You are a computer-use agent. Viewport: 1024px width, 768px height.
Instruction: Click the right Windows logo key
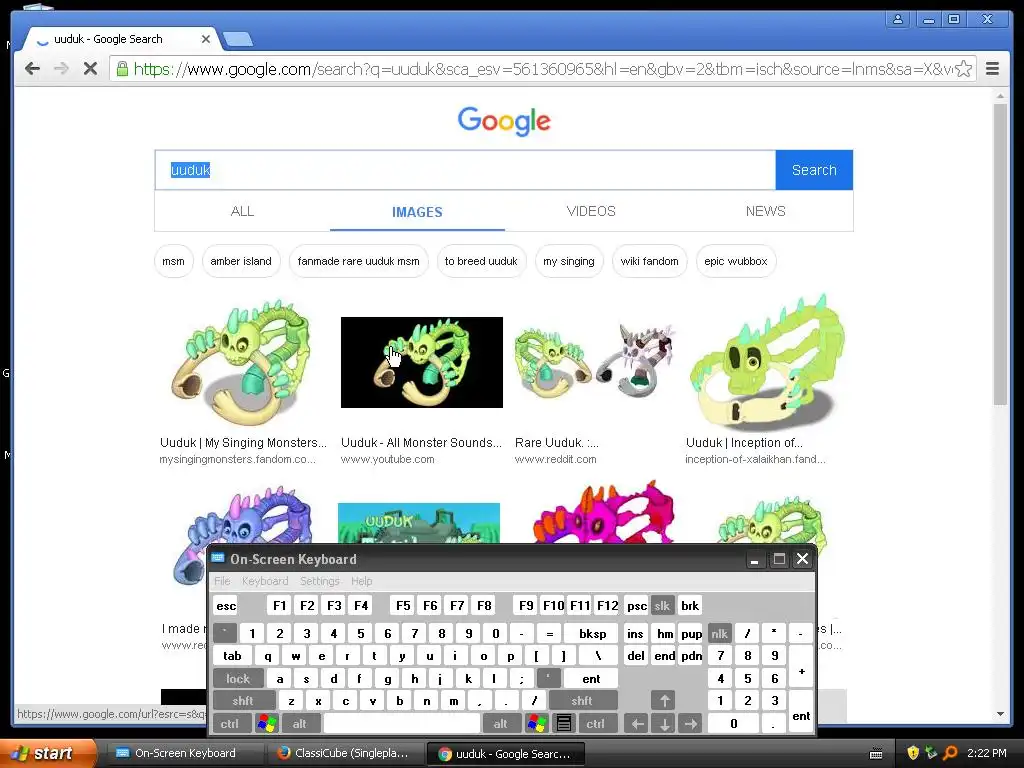click(537, 724)
